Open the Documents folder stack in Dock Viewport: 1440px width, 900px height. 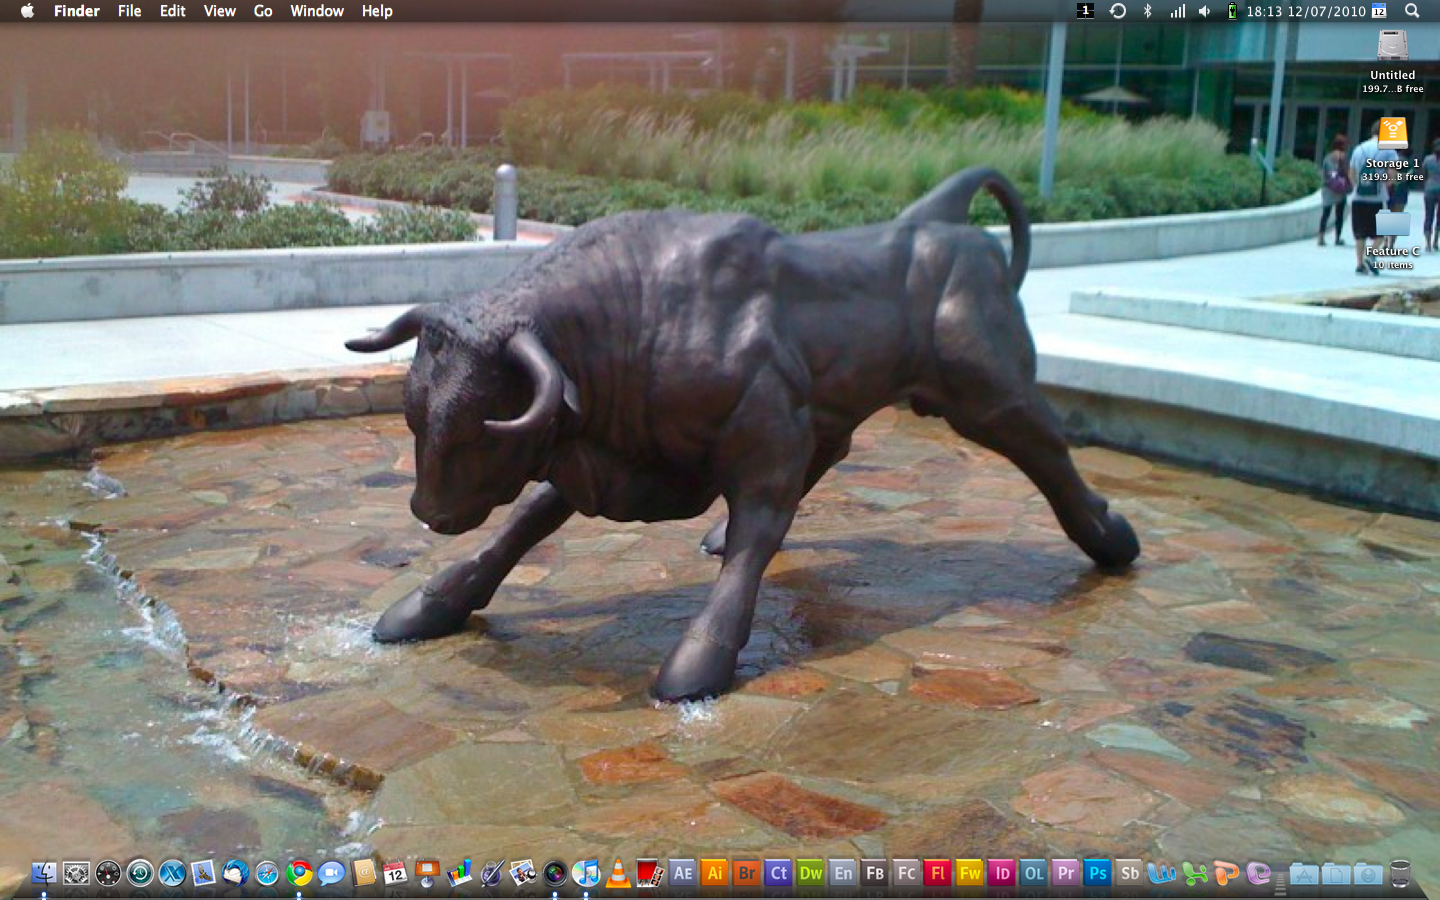coord(1336,874)
